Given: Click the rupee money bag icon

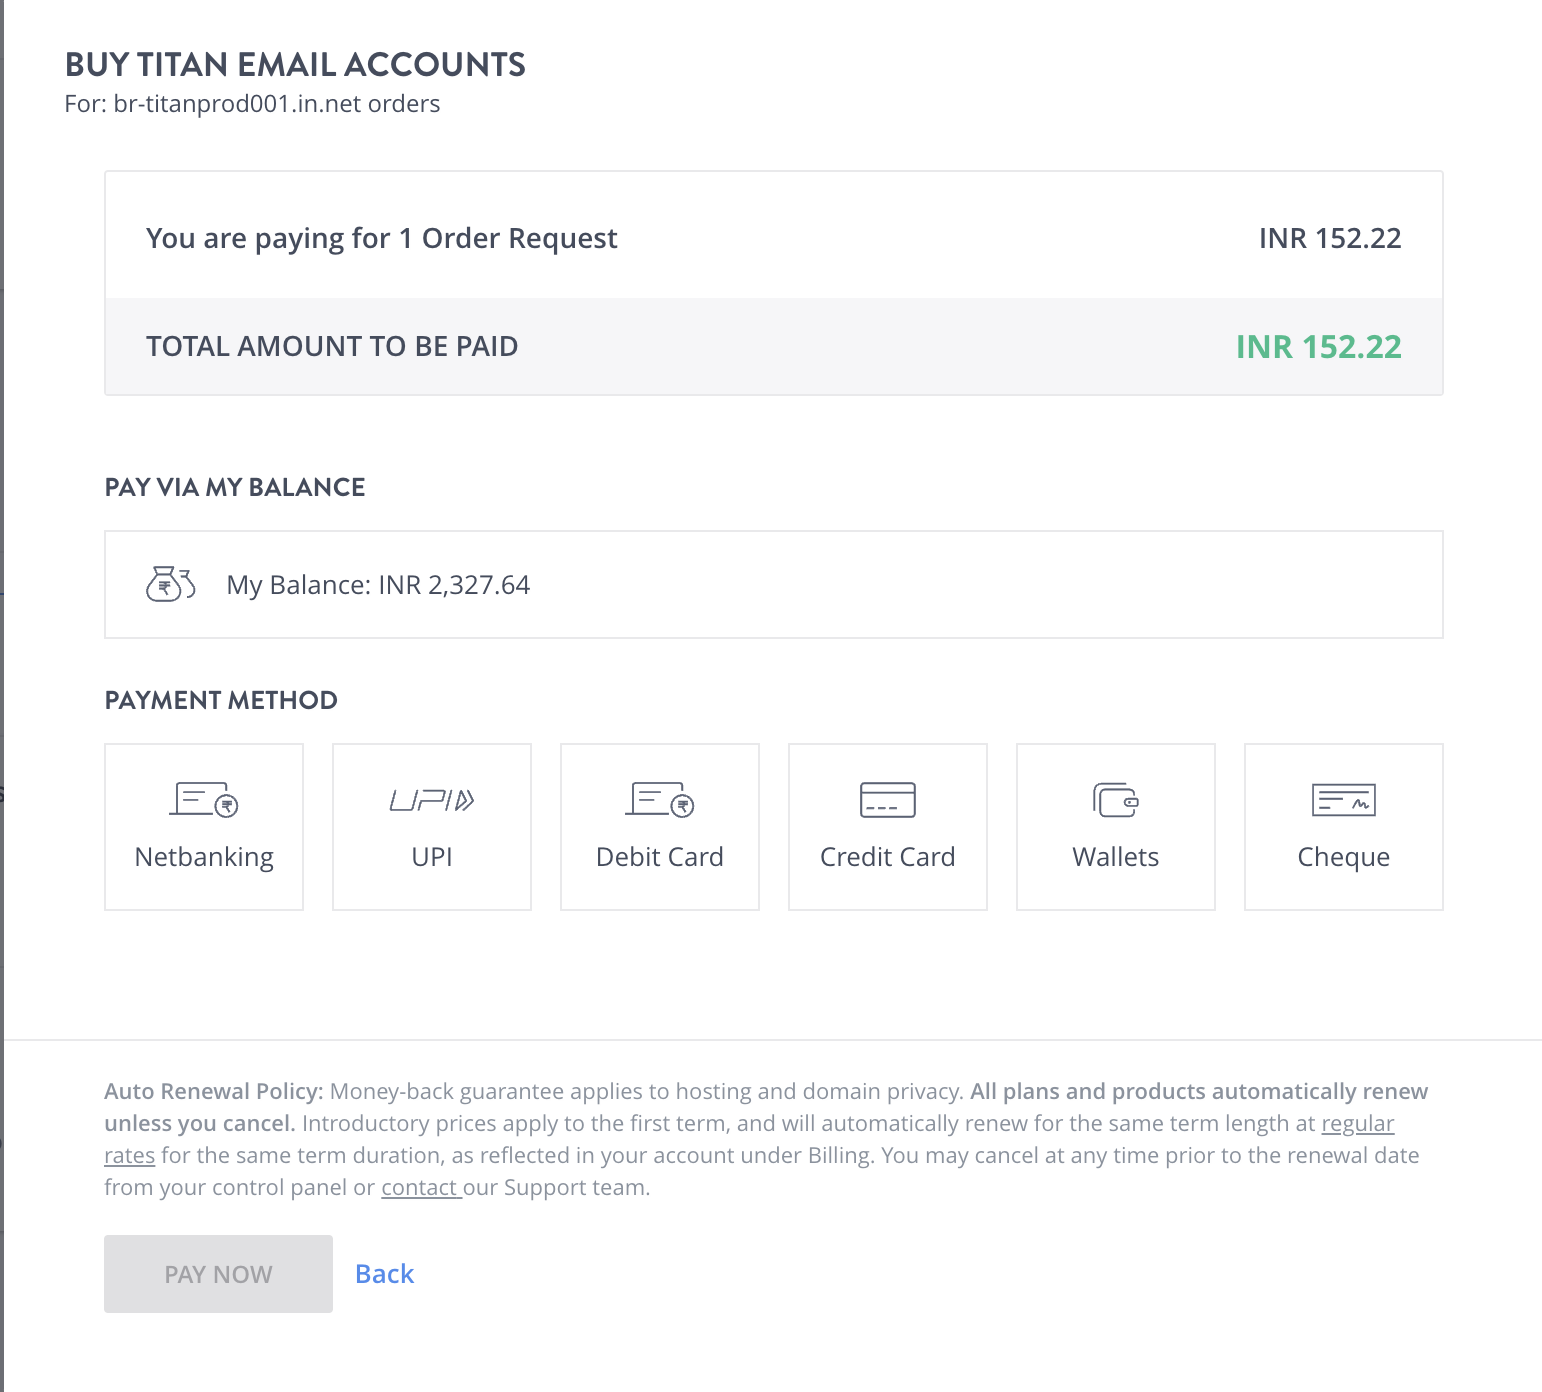Looking at the screenshot, I should pos(170,584).
